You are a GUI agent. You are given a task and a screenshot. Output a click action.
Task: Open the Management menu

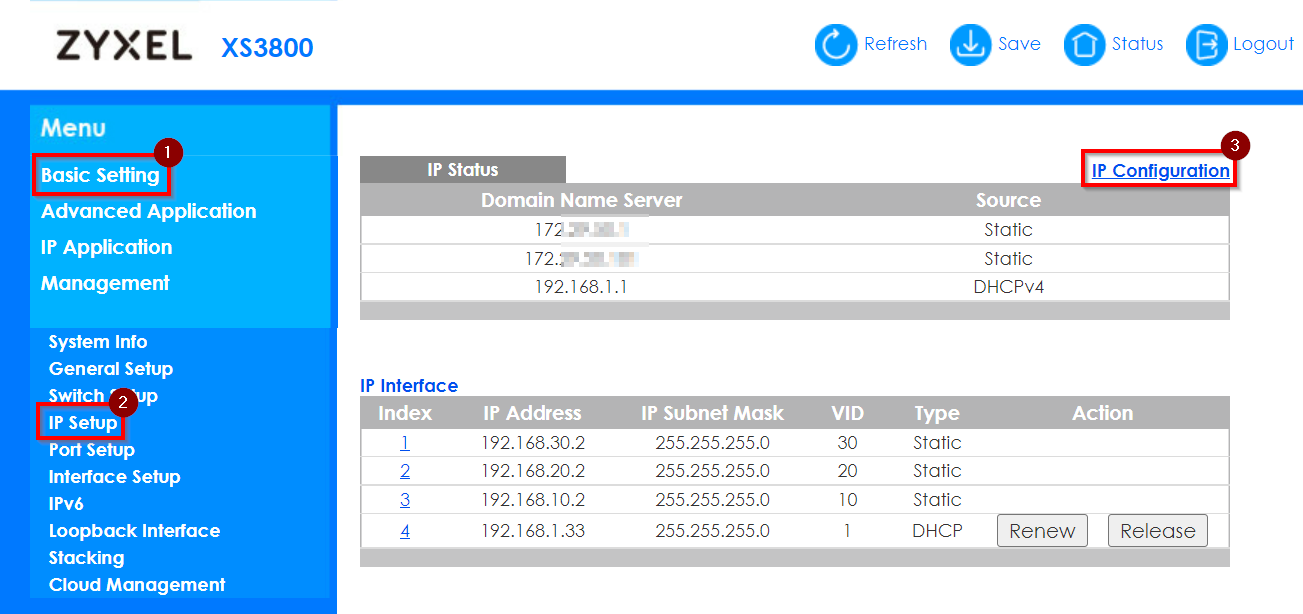tap(105, 283)
